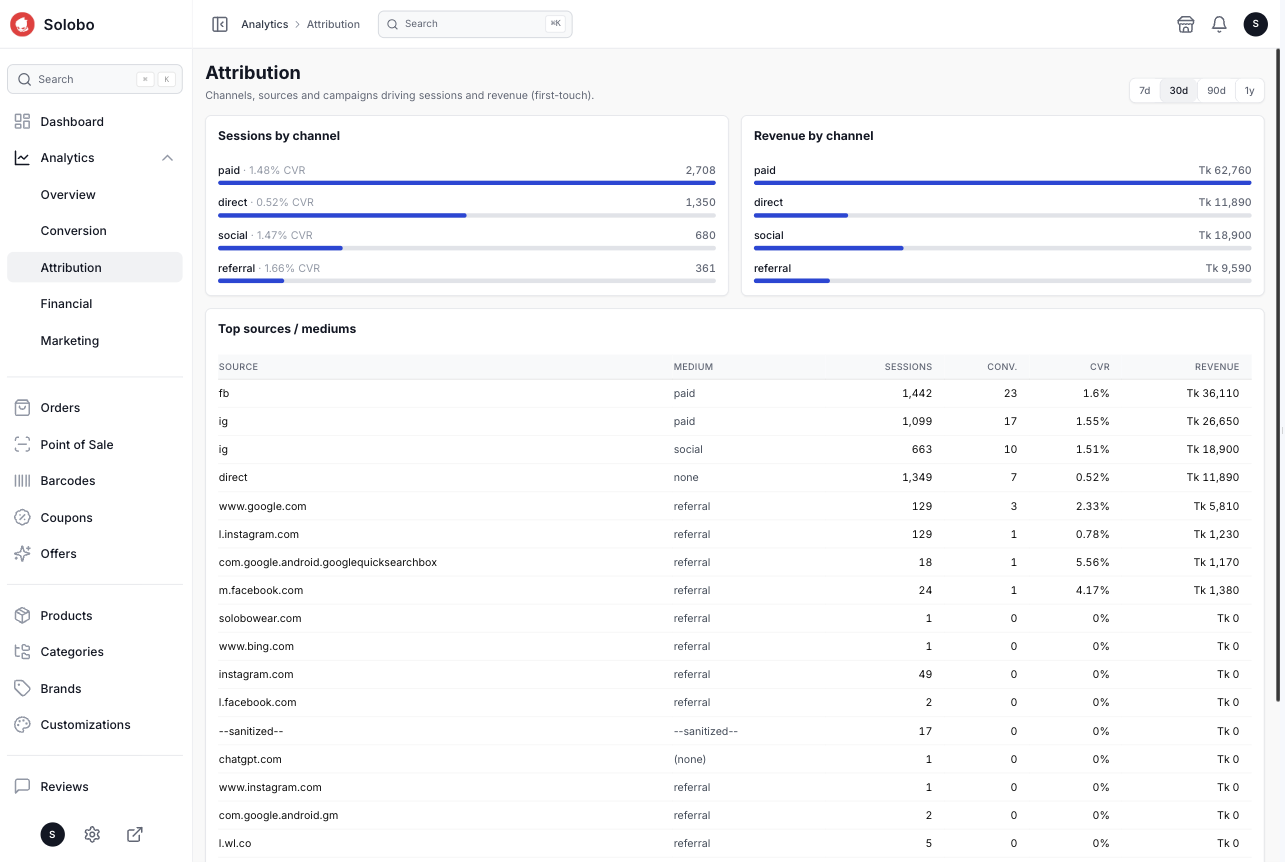
Task: Select the 1y time range
Action: coord(1249,90)
